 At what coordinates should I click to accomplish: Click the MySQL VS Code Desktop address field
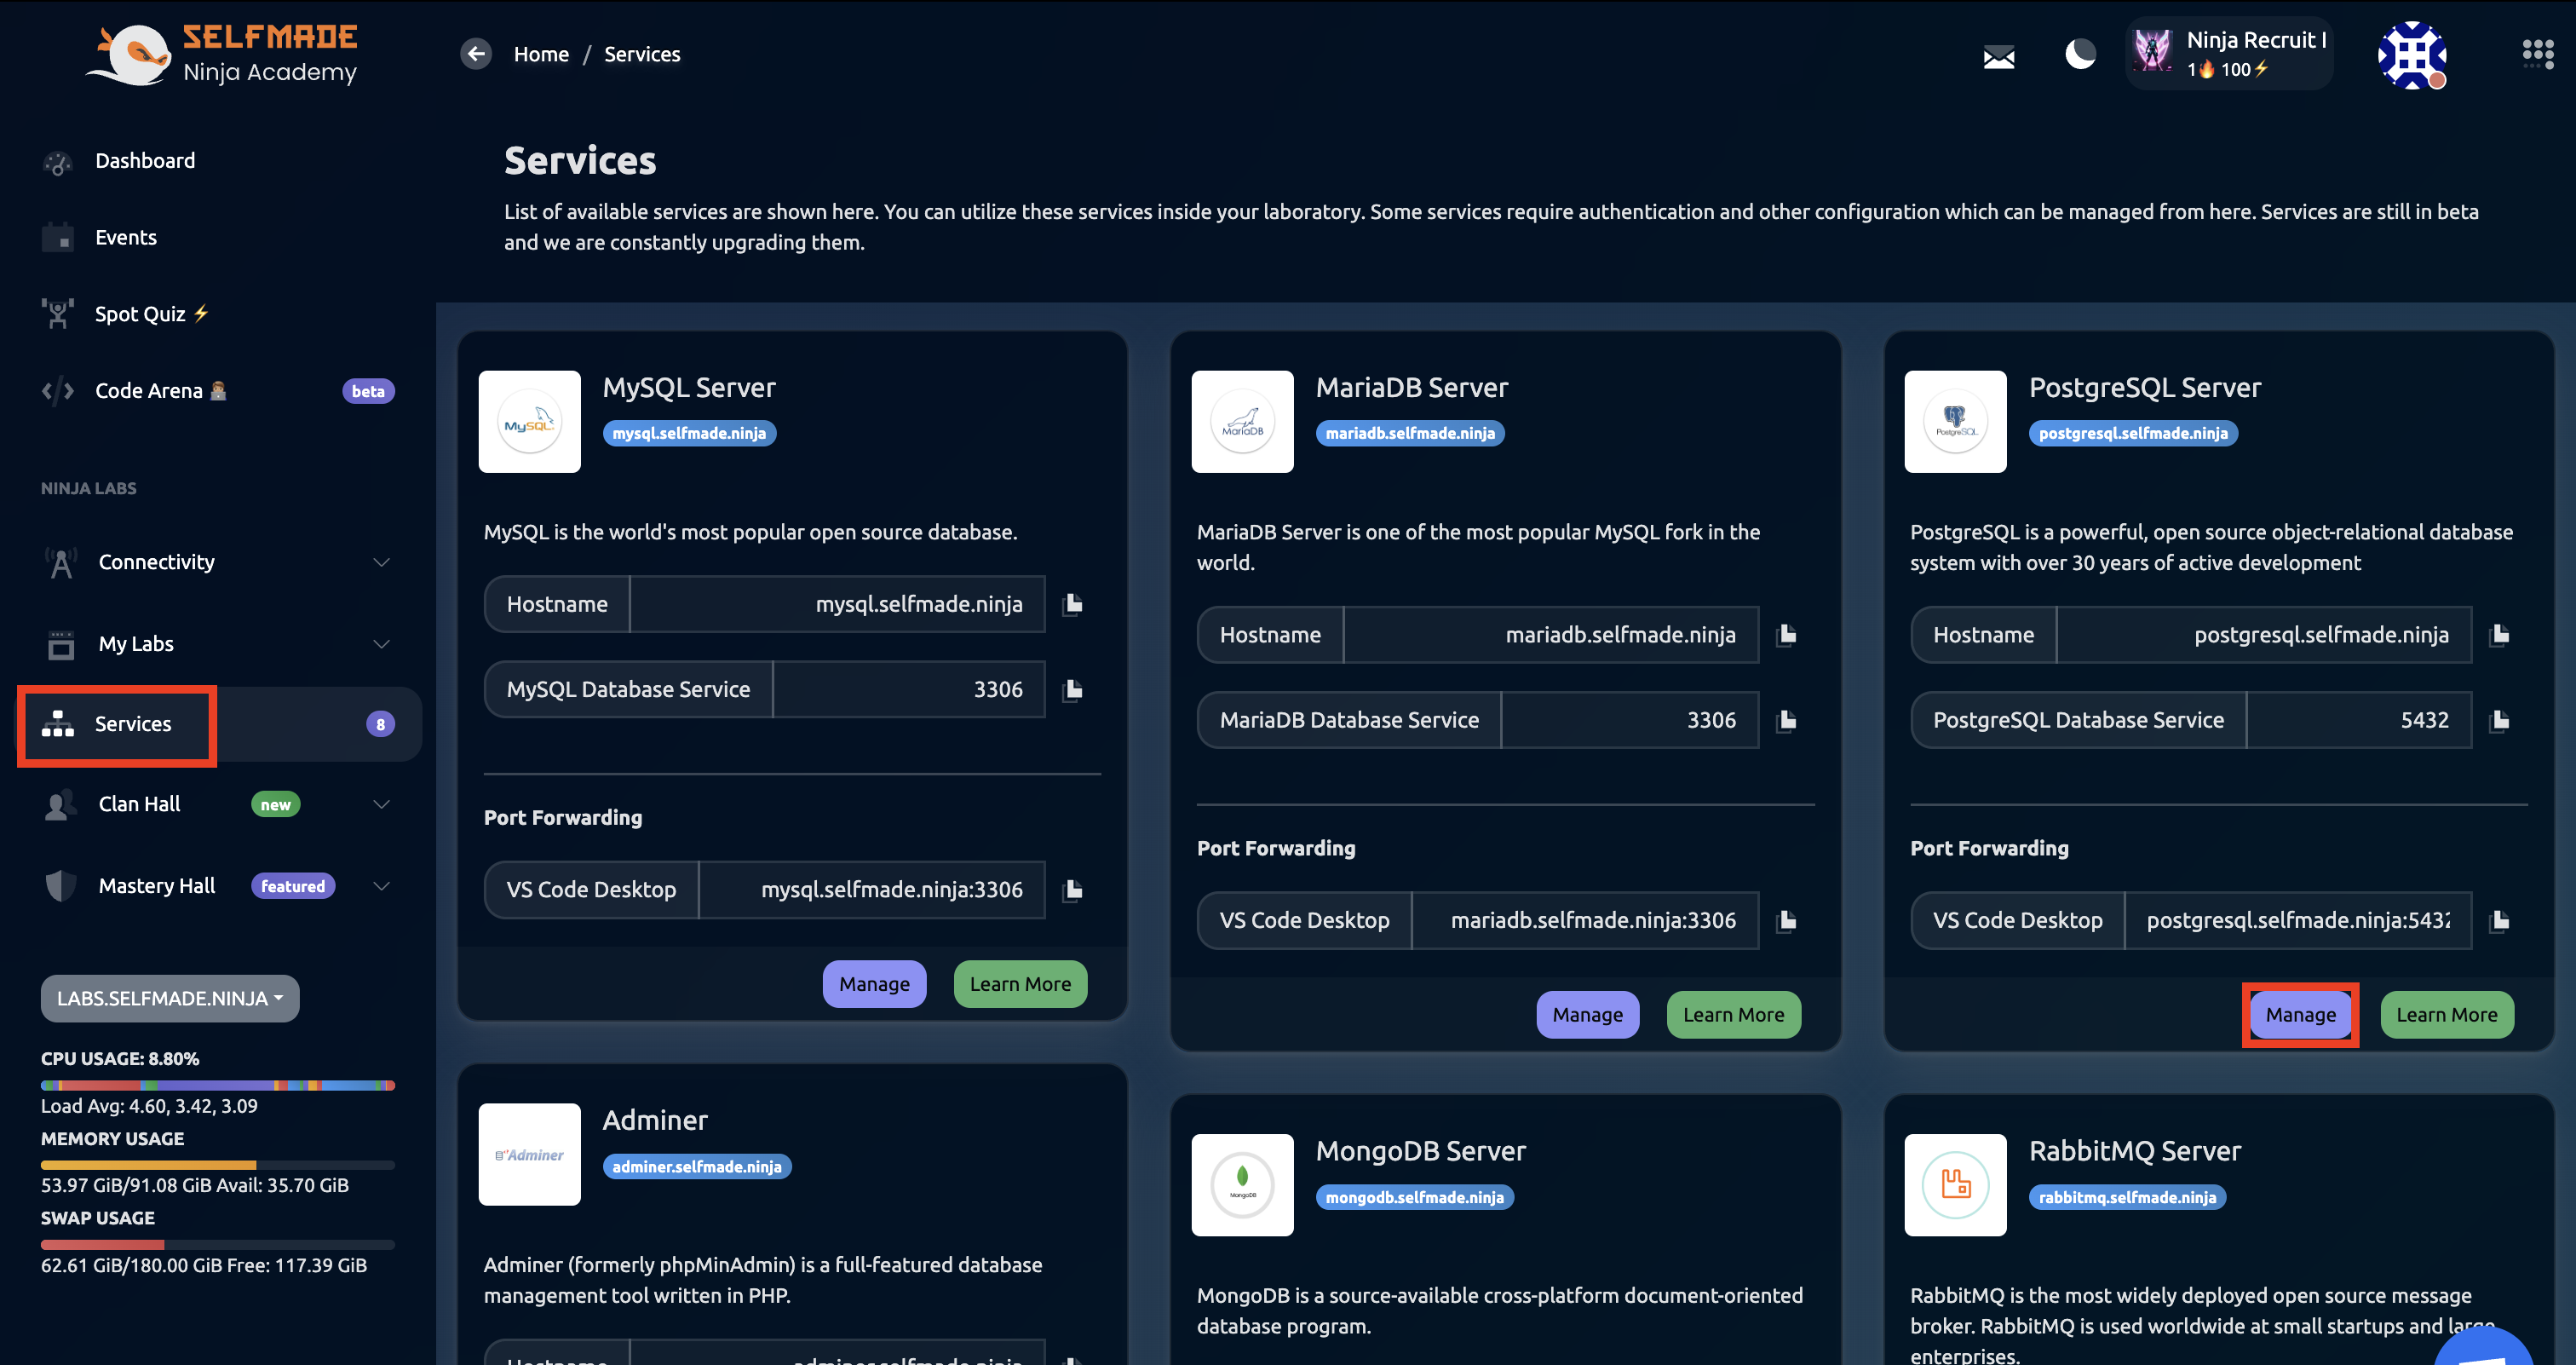click(872, 890)
